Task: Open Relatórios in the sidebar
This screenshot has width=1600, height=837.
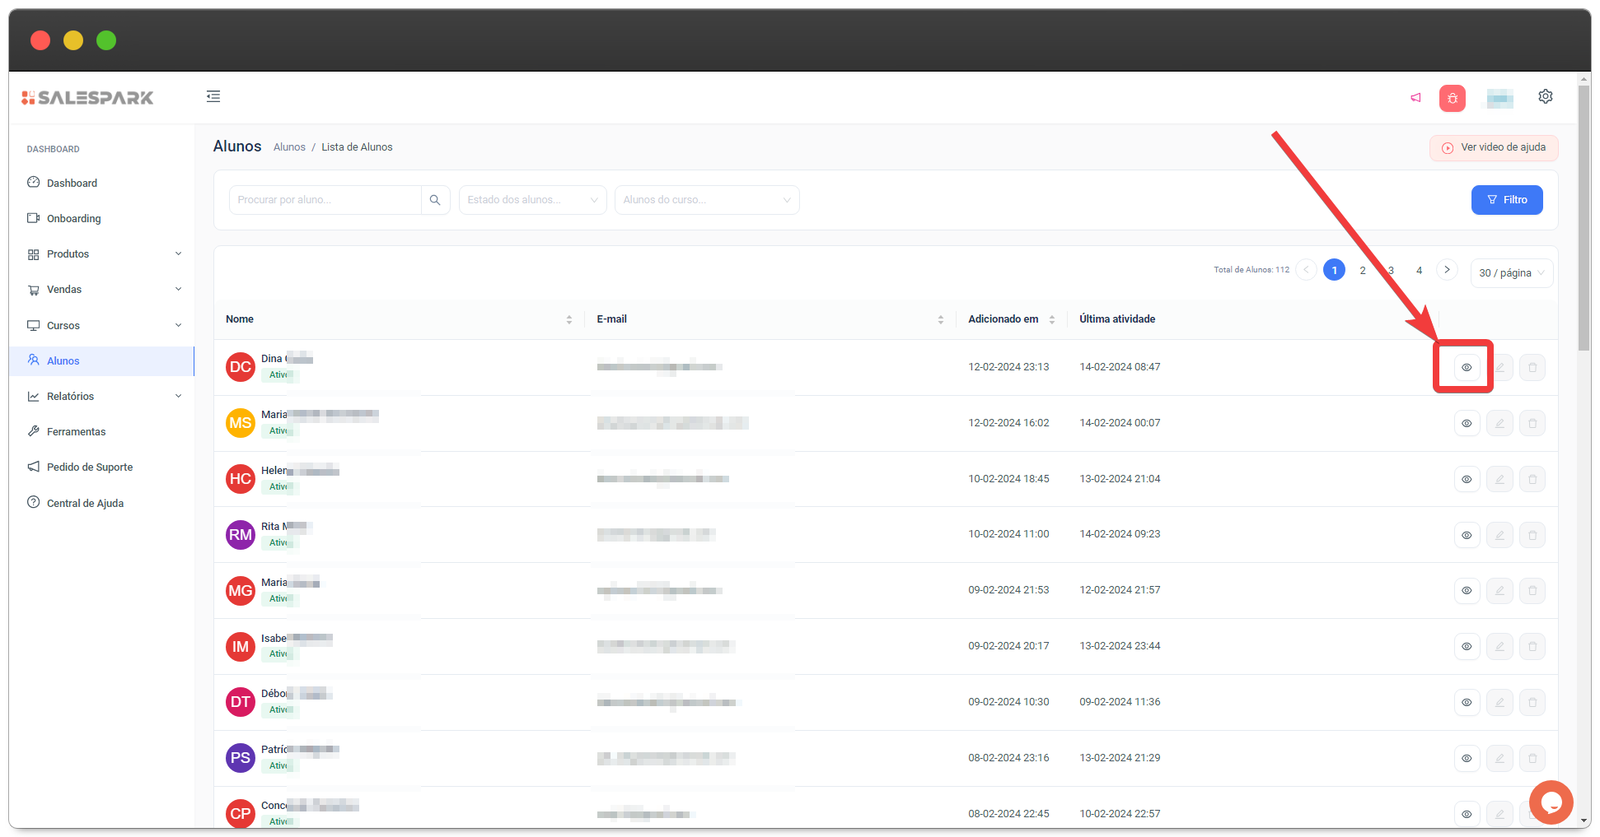Action: pyautogui.click(x=102, y=397)
